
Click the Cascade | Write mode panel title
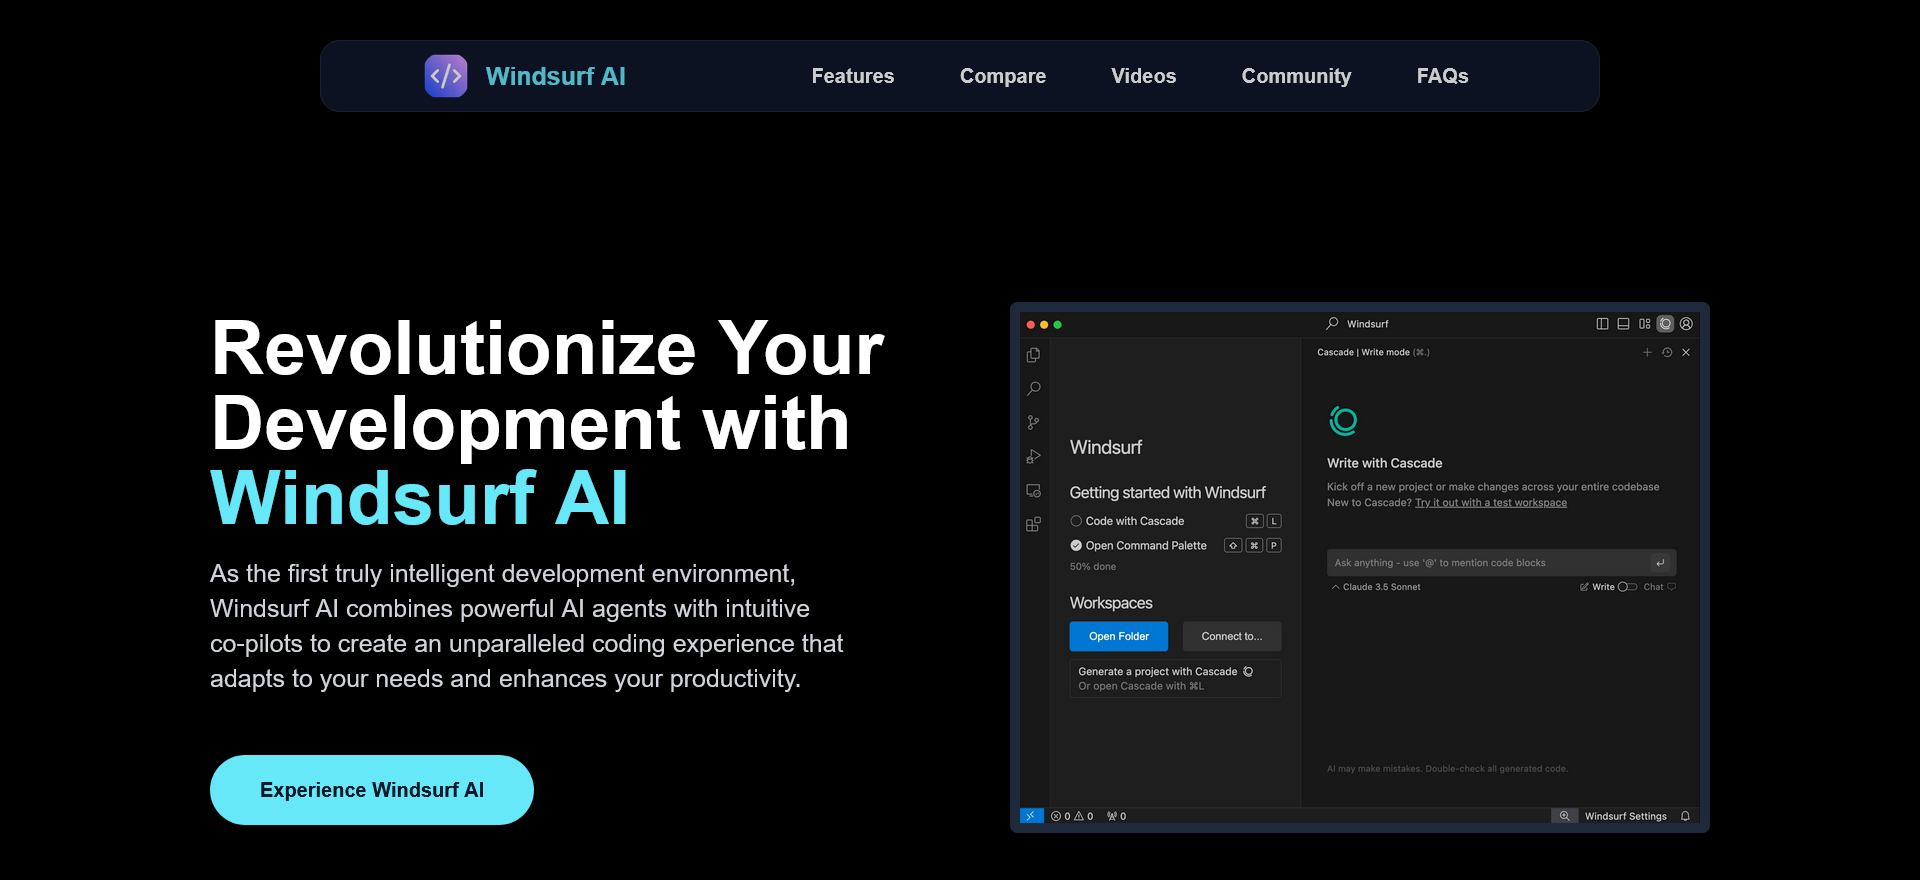tap(1373, 352)
